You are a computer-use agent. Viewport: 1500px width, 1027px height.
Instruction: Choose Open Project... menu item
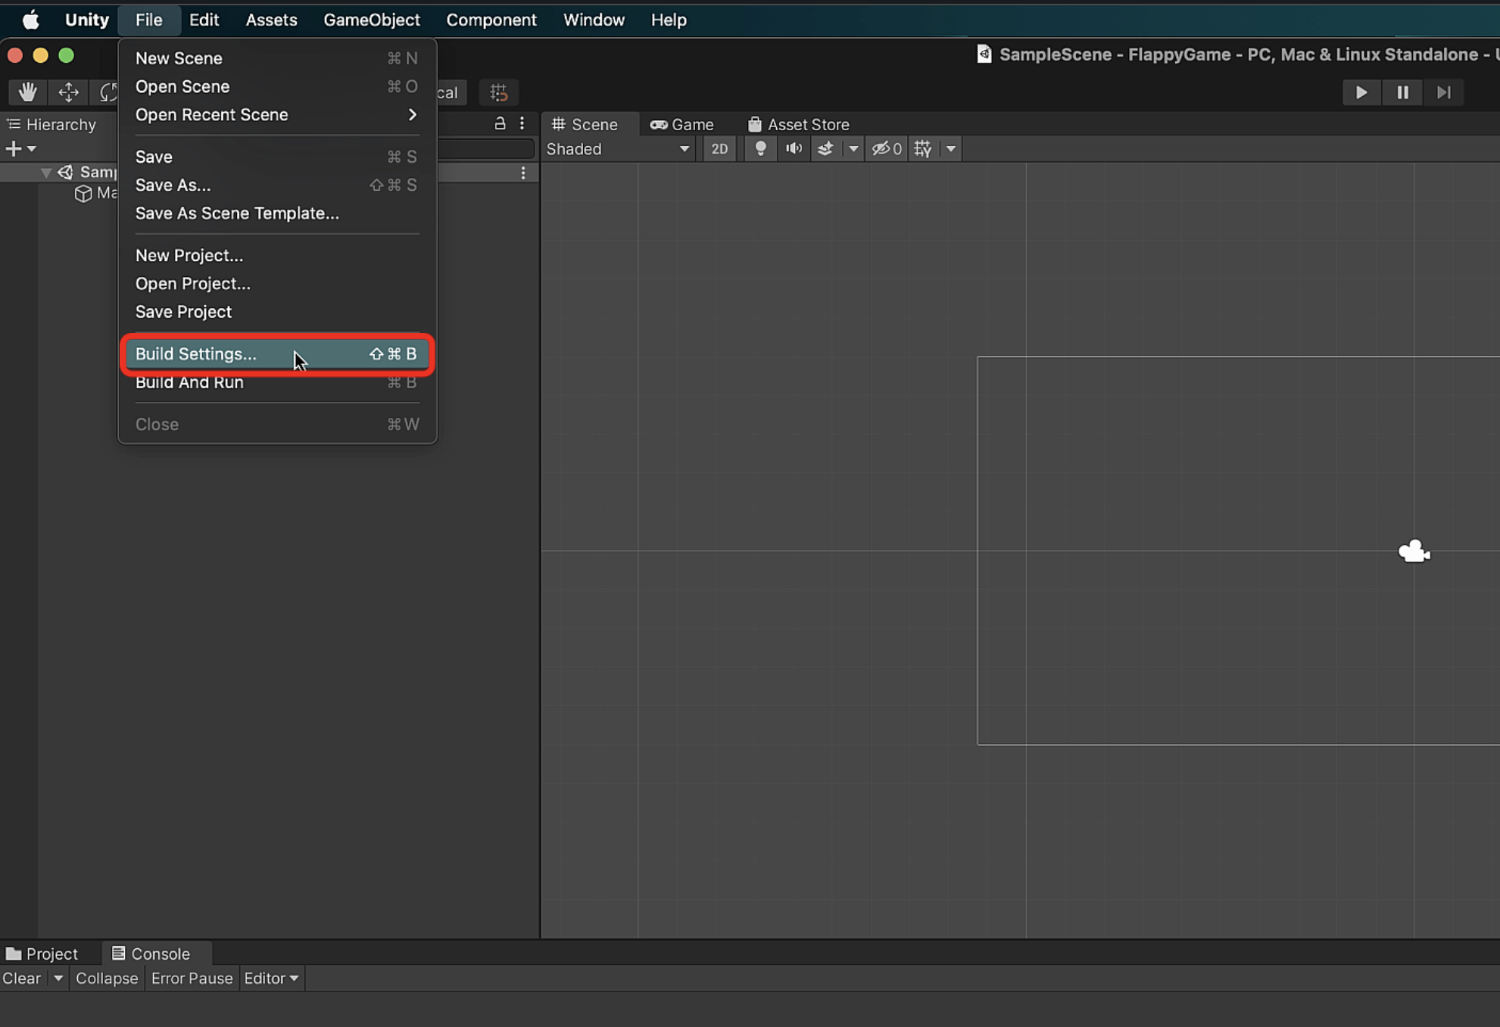(x=277, y=283)
